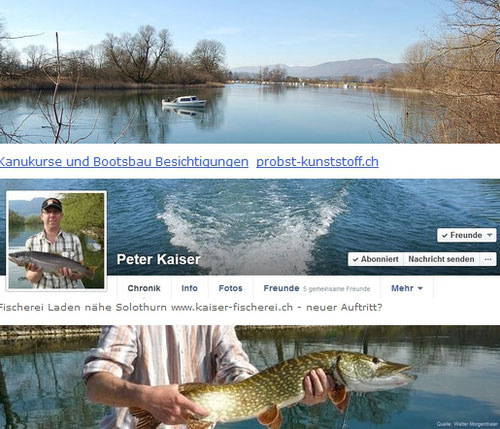500x429 pixels.
Task: Open the profile picture with the fish
Action: 56,241
